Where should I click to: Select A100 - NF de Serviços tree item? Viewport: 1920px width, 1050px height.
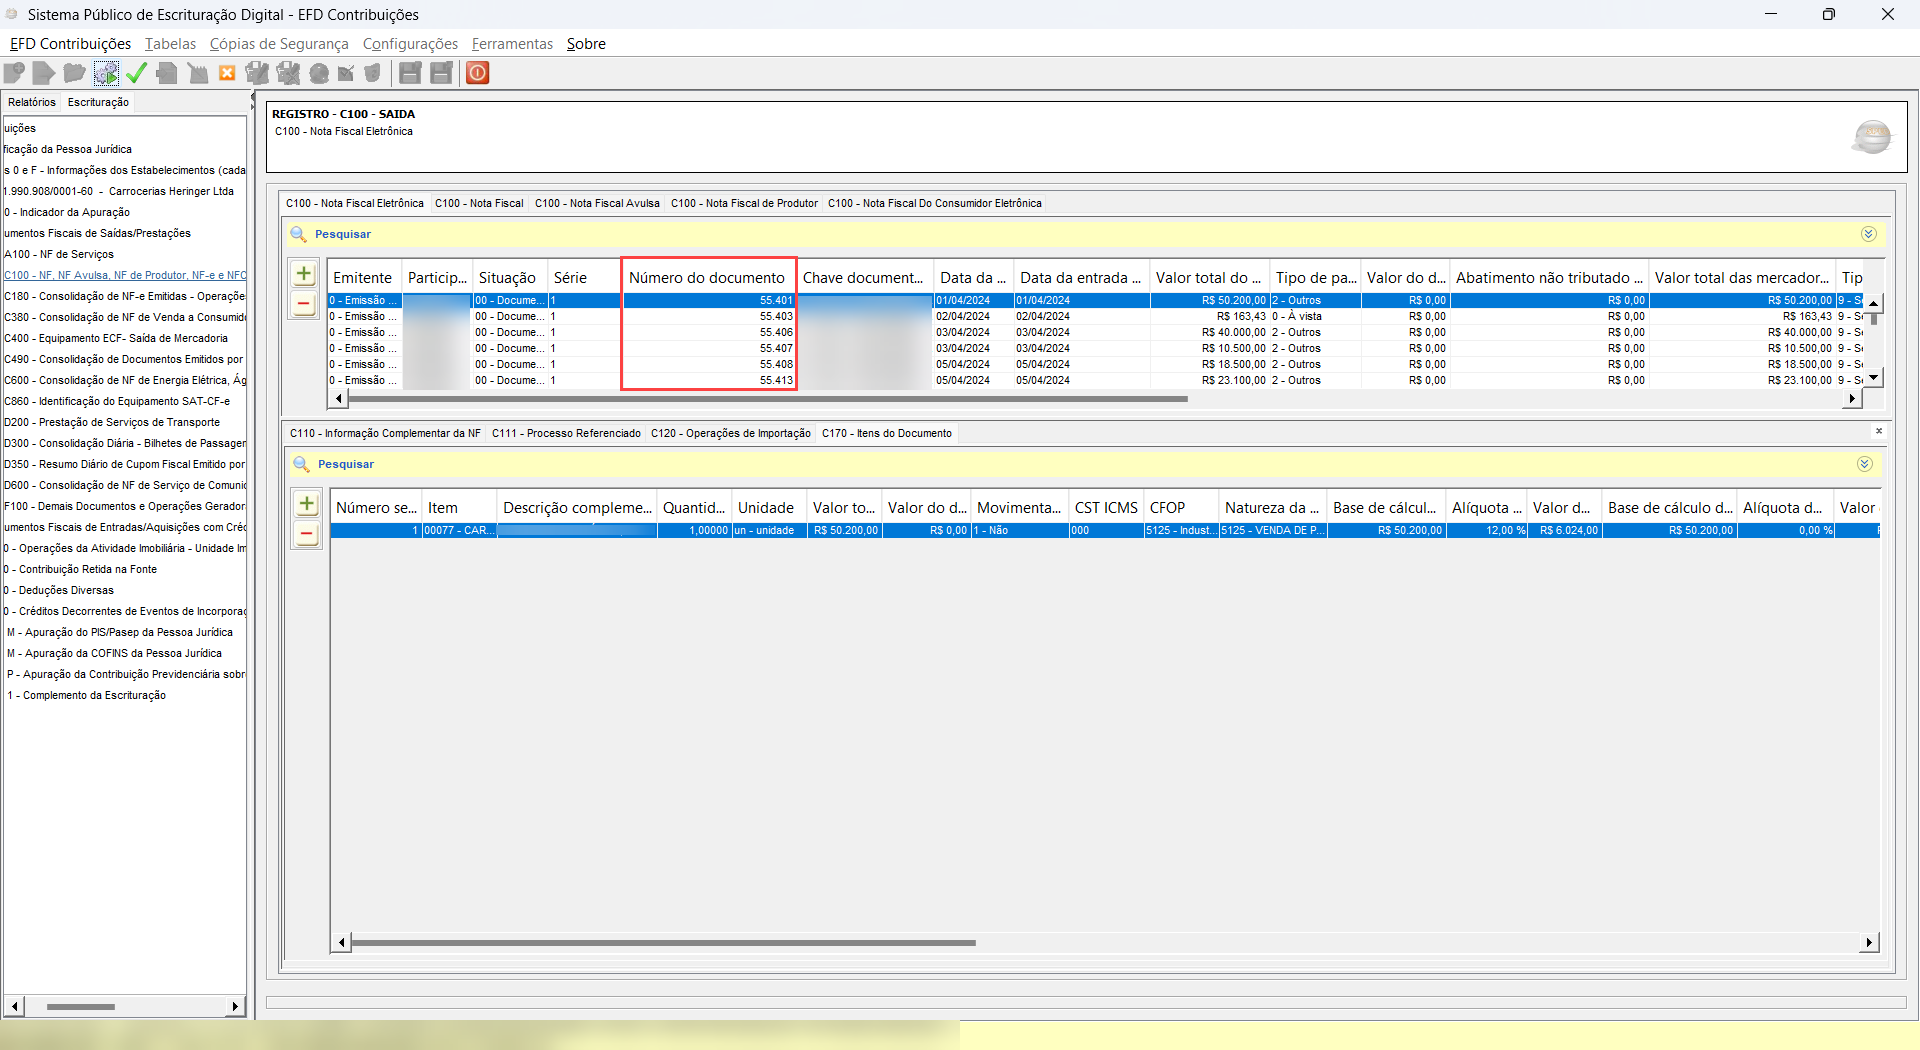tap(60, 254)
